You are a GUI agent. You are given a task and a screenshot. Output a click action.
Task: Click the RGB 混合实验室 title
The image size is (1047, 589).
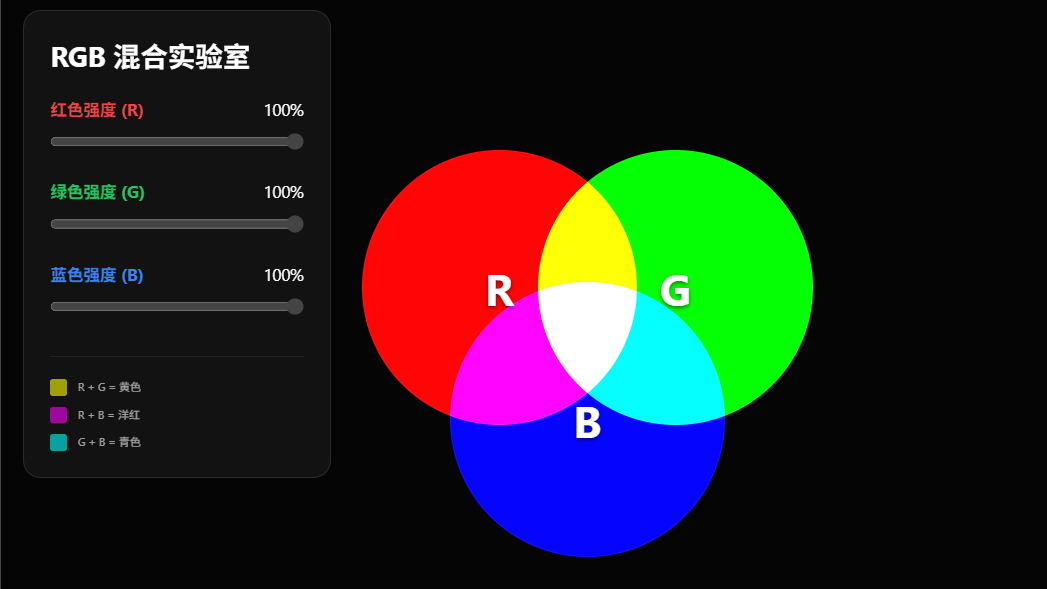[x=150, y=58]
